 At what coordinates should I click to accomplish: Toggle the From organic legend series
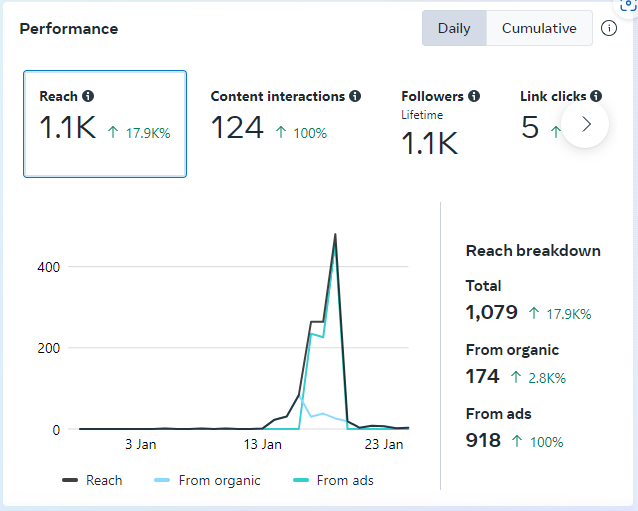click(x=208, y=480)
